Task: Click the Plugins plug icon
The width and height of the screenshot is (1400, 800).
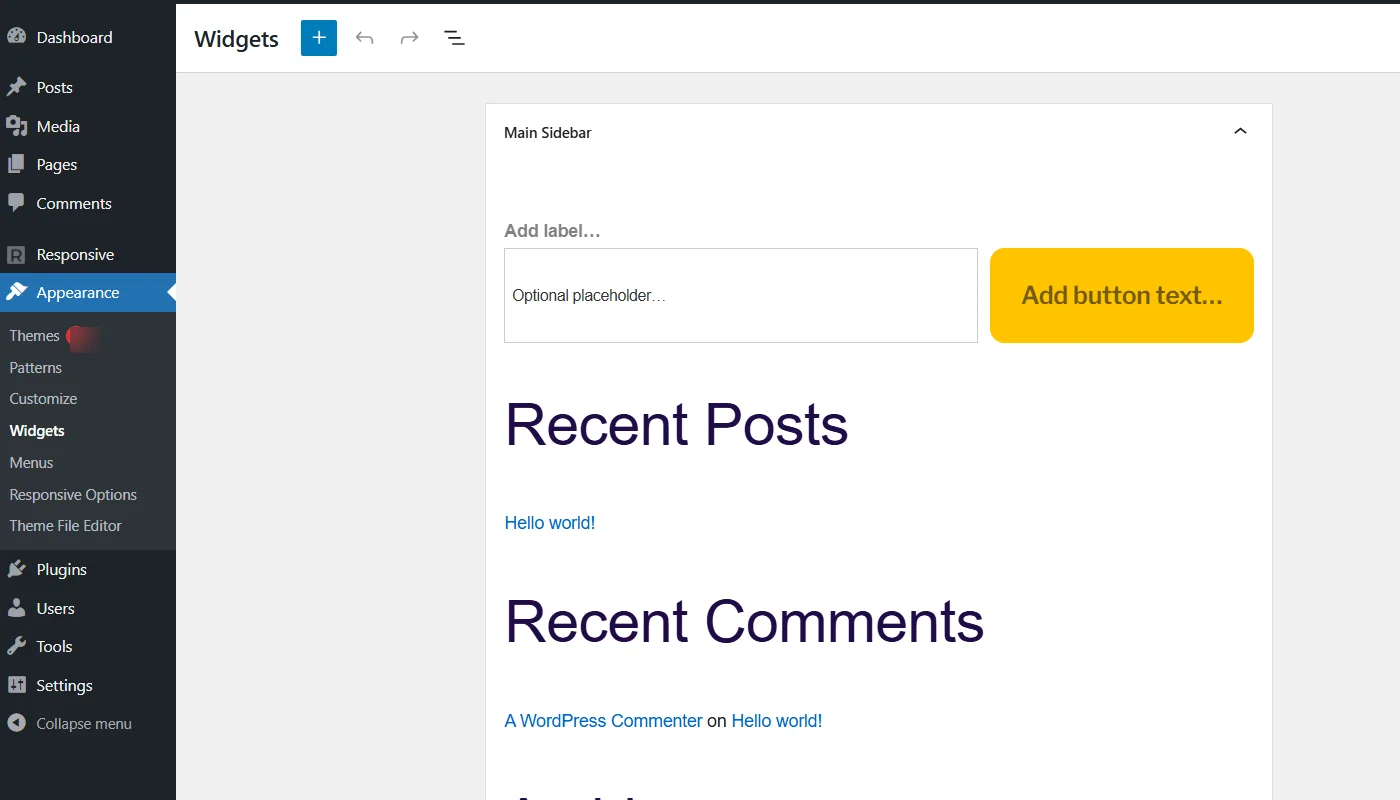Action: coord(16,569)
